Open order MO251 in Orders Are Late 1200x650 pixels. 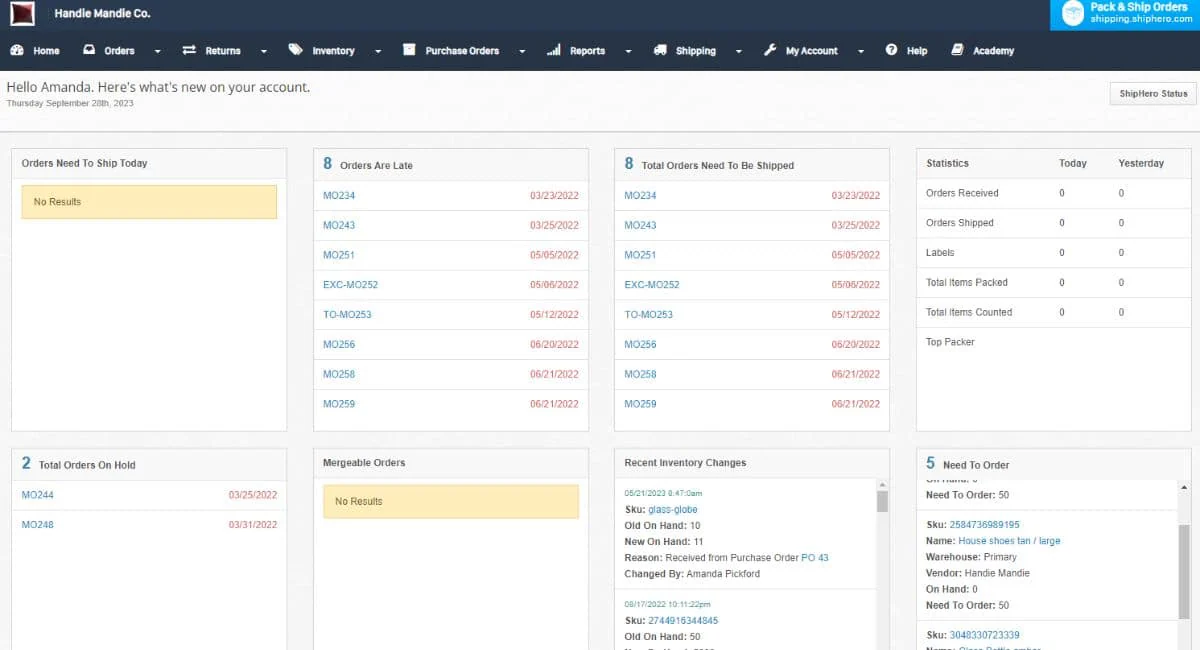click(x=339, y=255)
